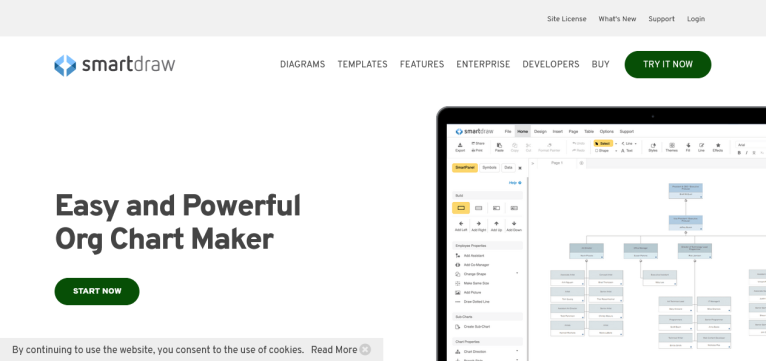This screenshot has height=361, width=766.
Task: Toggle Bold text formatting
Action: [739, 153]
